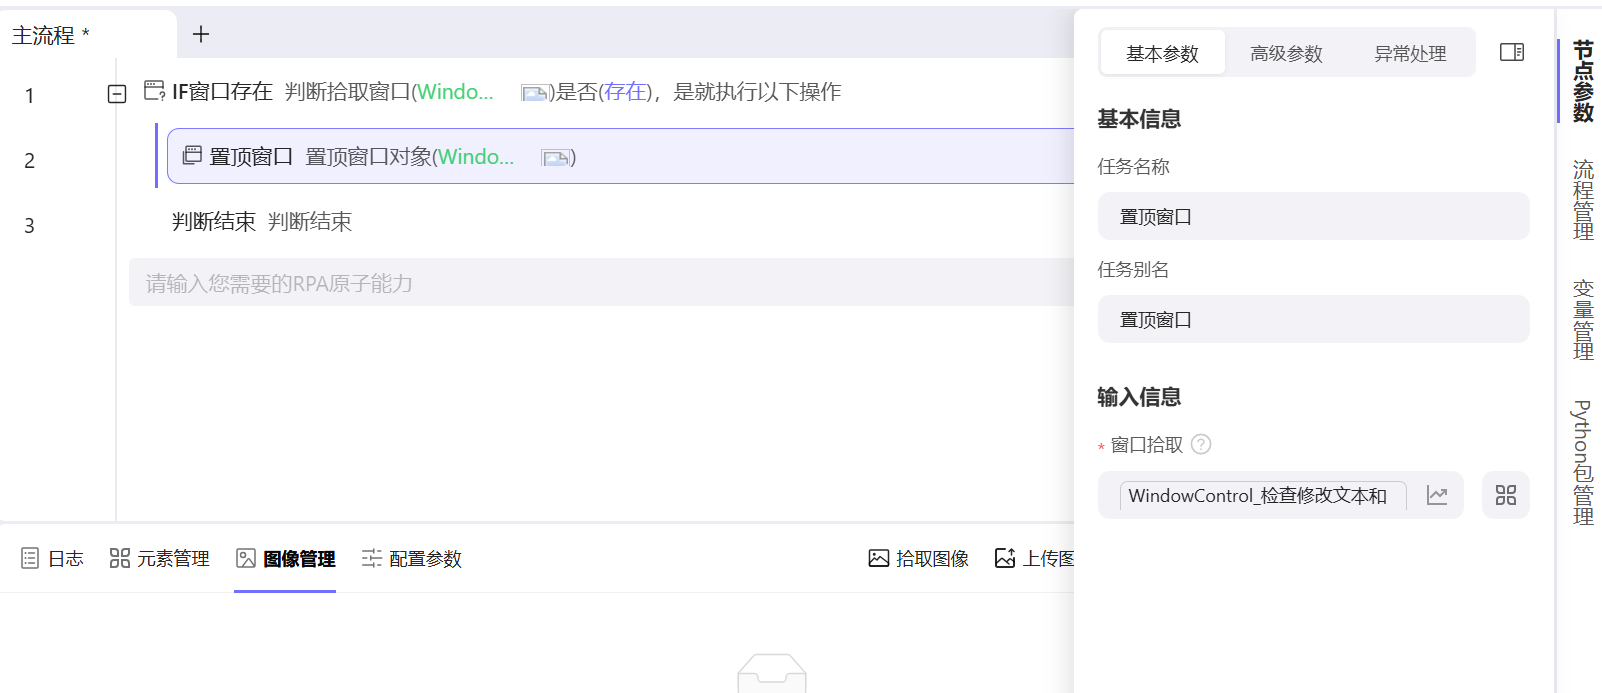This screenshot has width=1602, height=693.
Task: Click the purple 存在 option in line 1
Action: click(x=625, y=92)
